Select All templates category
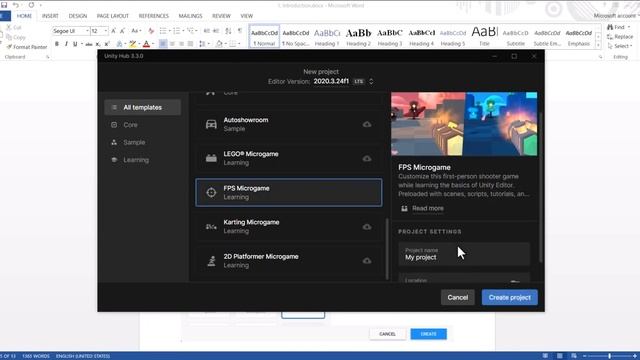The width and height of the screenshot is (640, 360). tap(142, 107)
